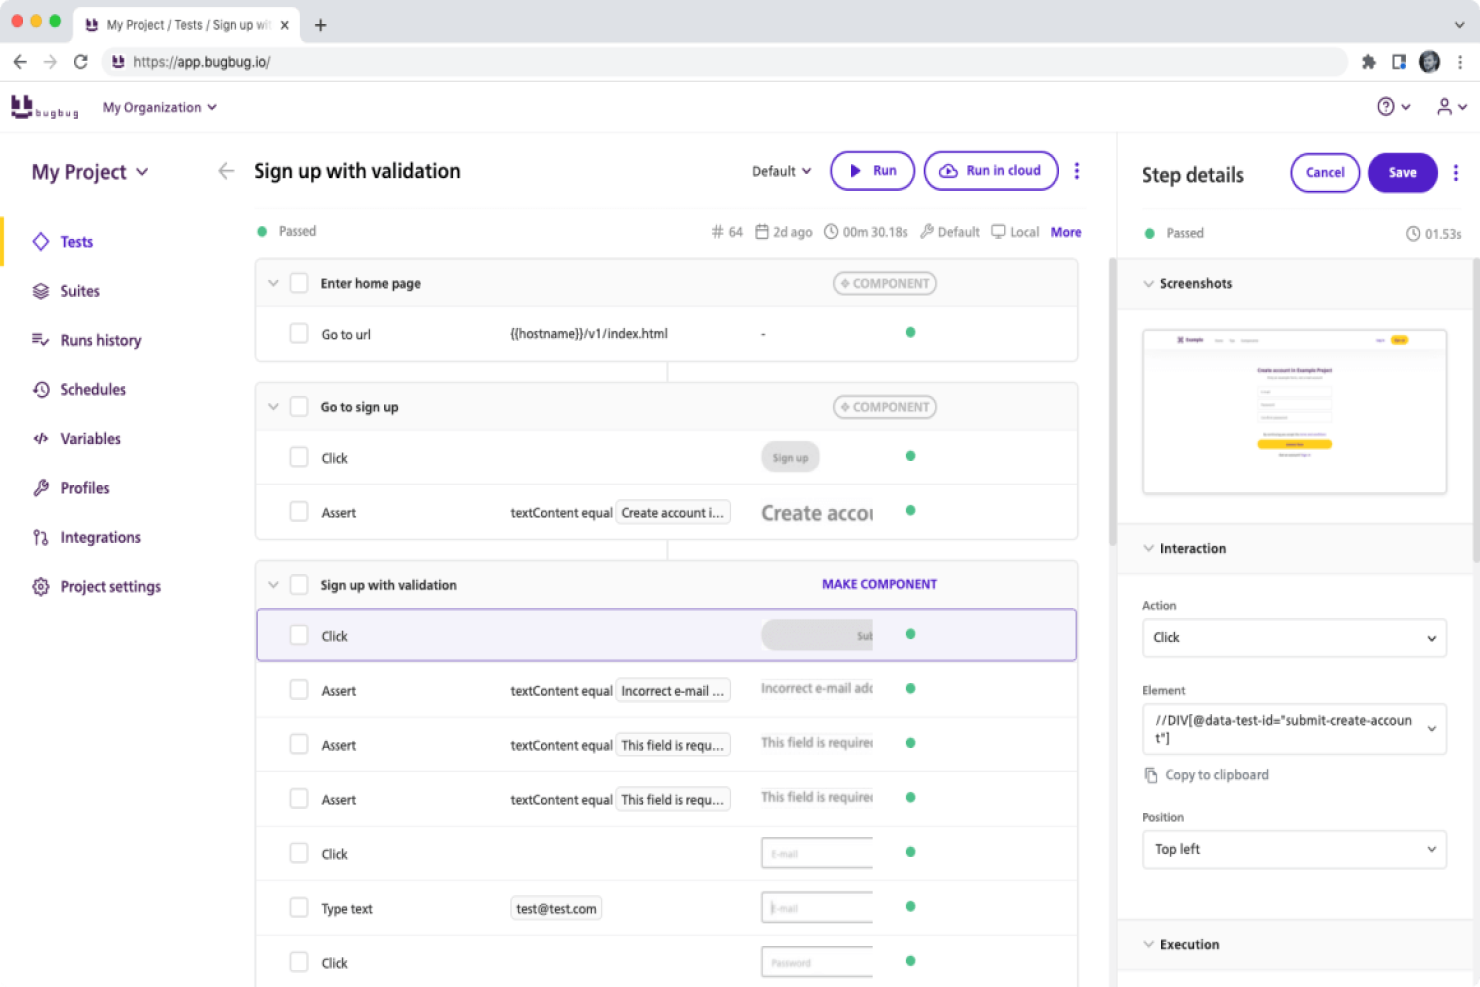Open Runs history from the sidebar

click(99, 340)
